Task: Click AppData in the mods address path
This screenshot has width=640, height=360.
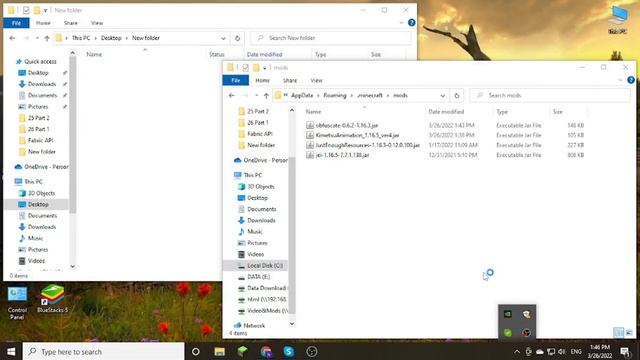Action: click(302, 96)
